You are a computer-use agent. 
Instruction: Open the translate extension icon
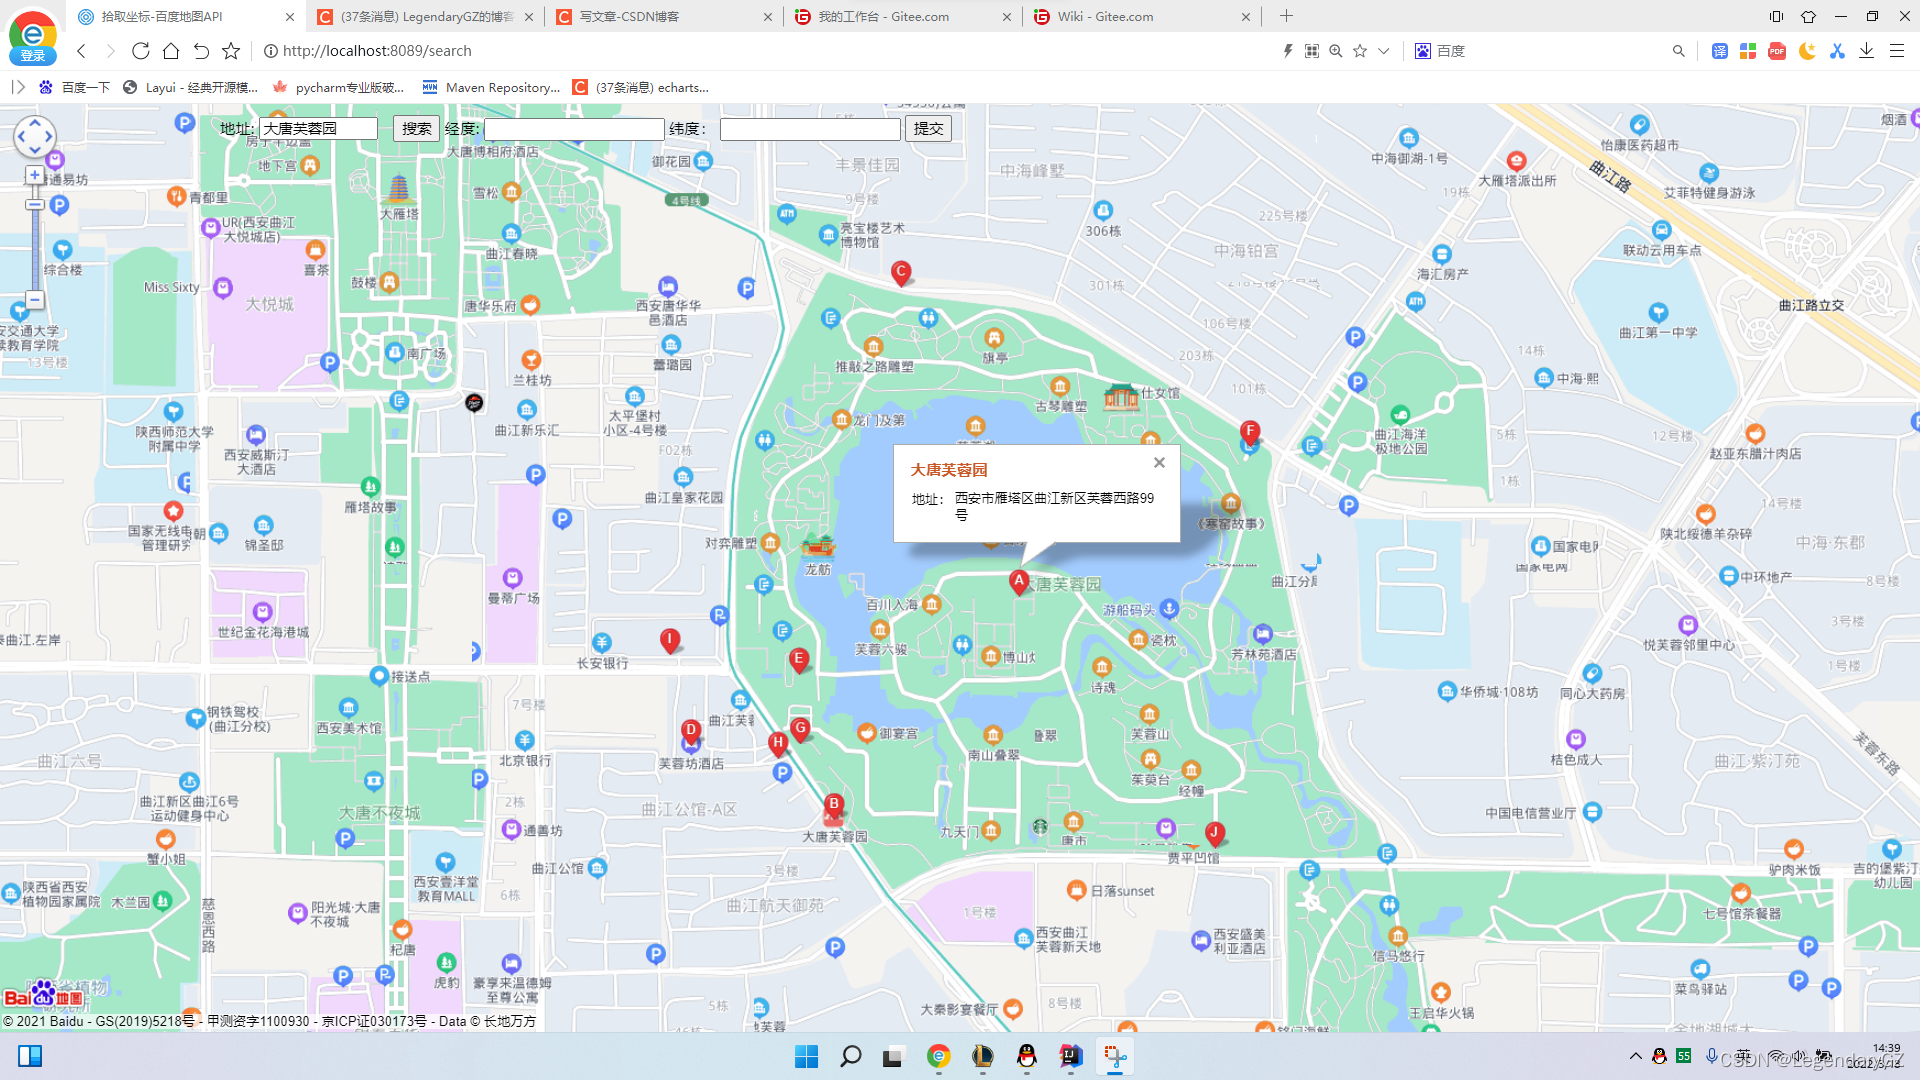[1719, 51]
